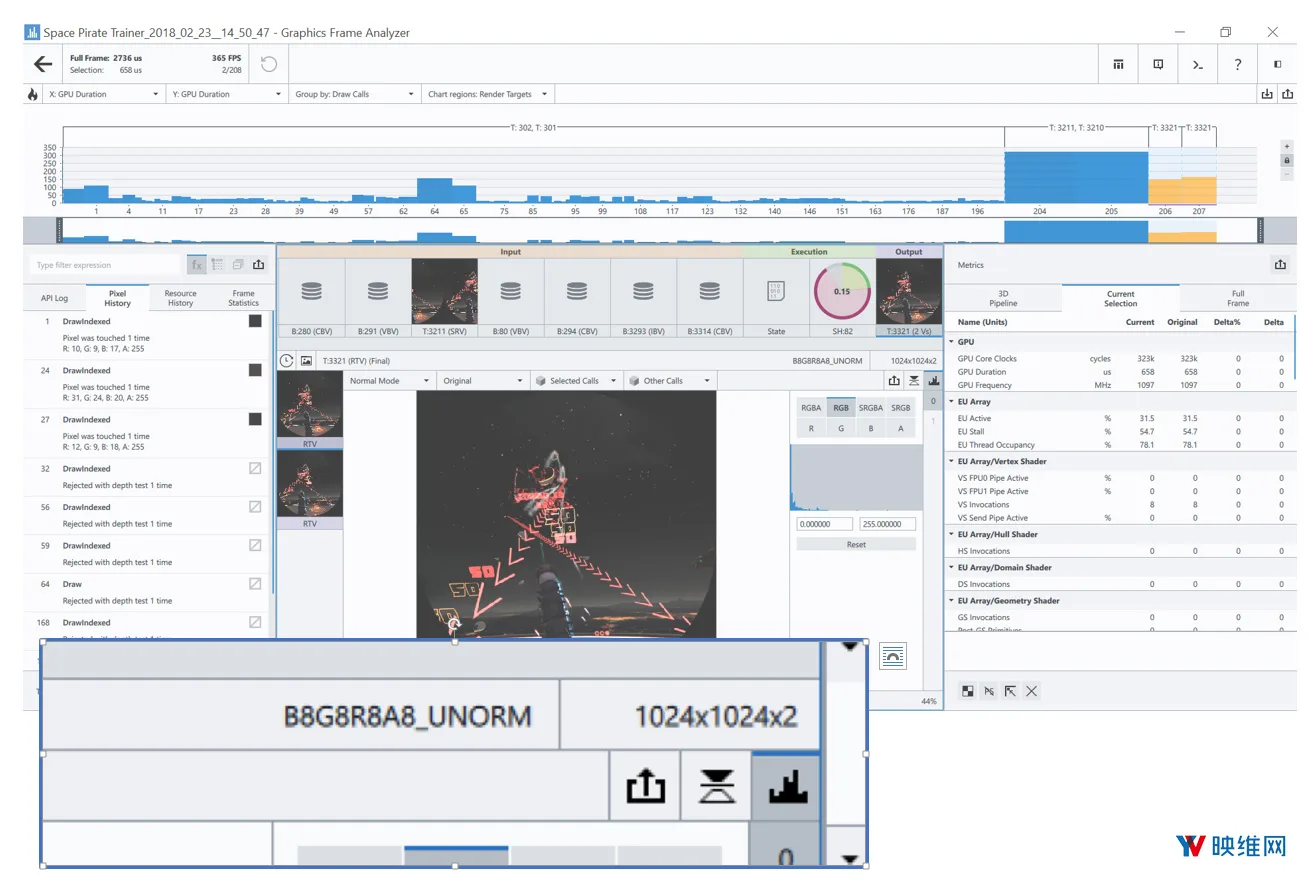Screen dimensions: 1316x887
Task: Toggle the side panel icon at top right
Action: [1277, 64]
